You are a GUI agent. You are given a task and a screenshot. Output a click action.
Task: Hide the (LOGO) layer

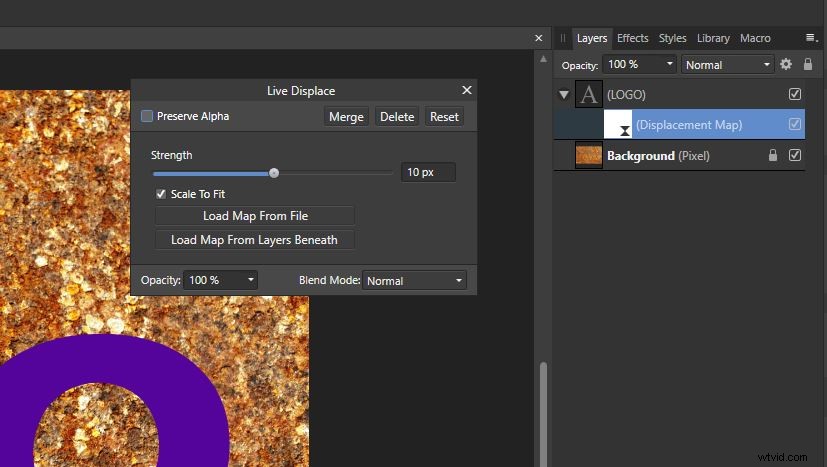pos(795,94)
